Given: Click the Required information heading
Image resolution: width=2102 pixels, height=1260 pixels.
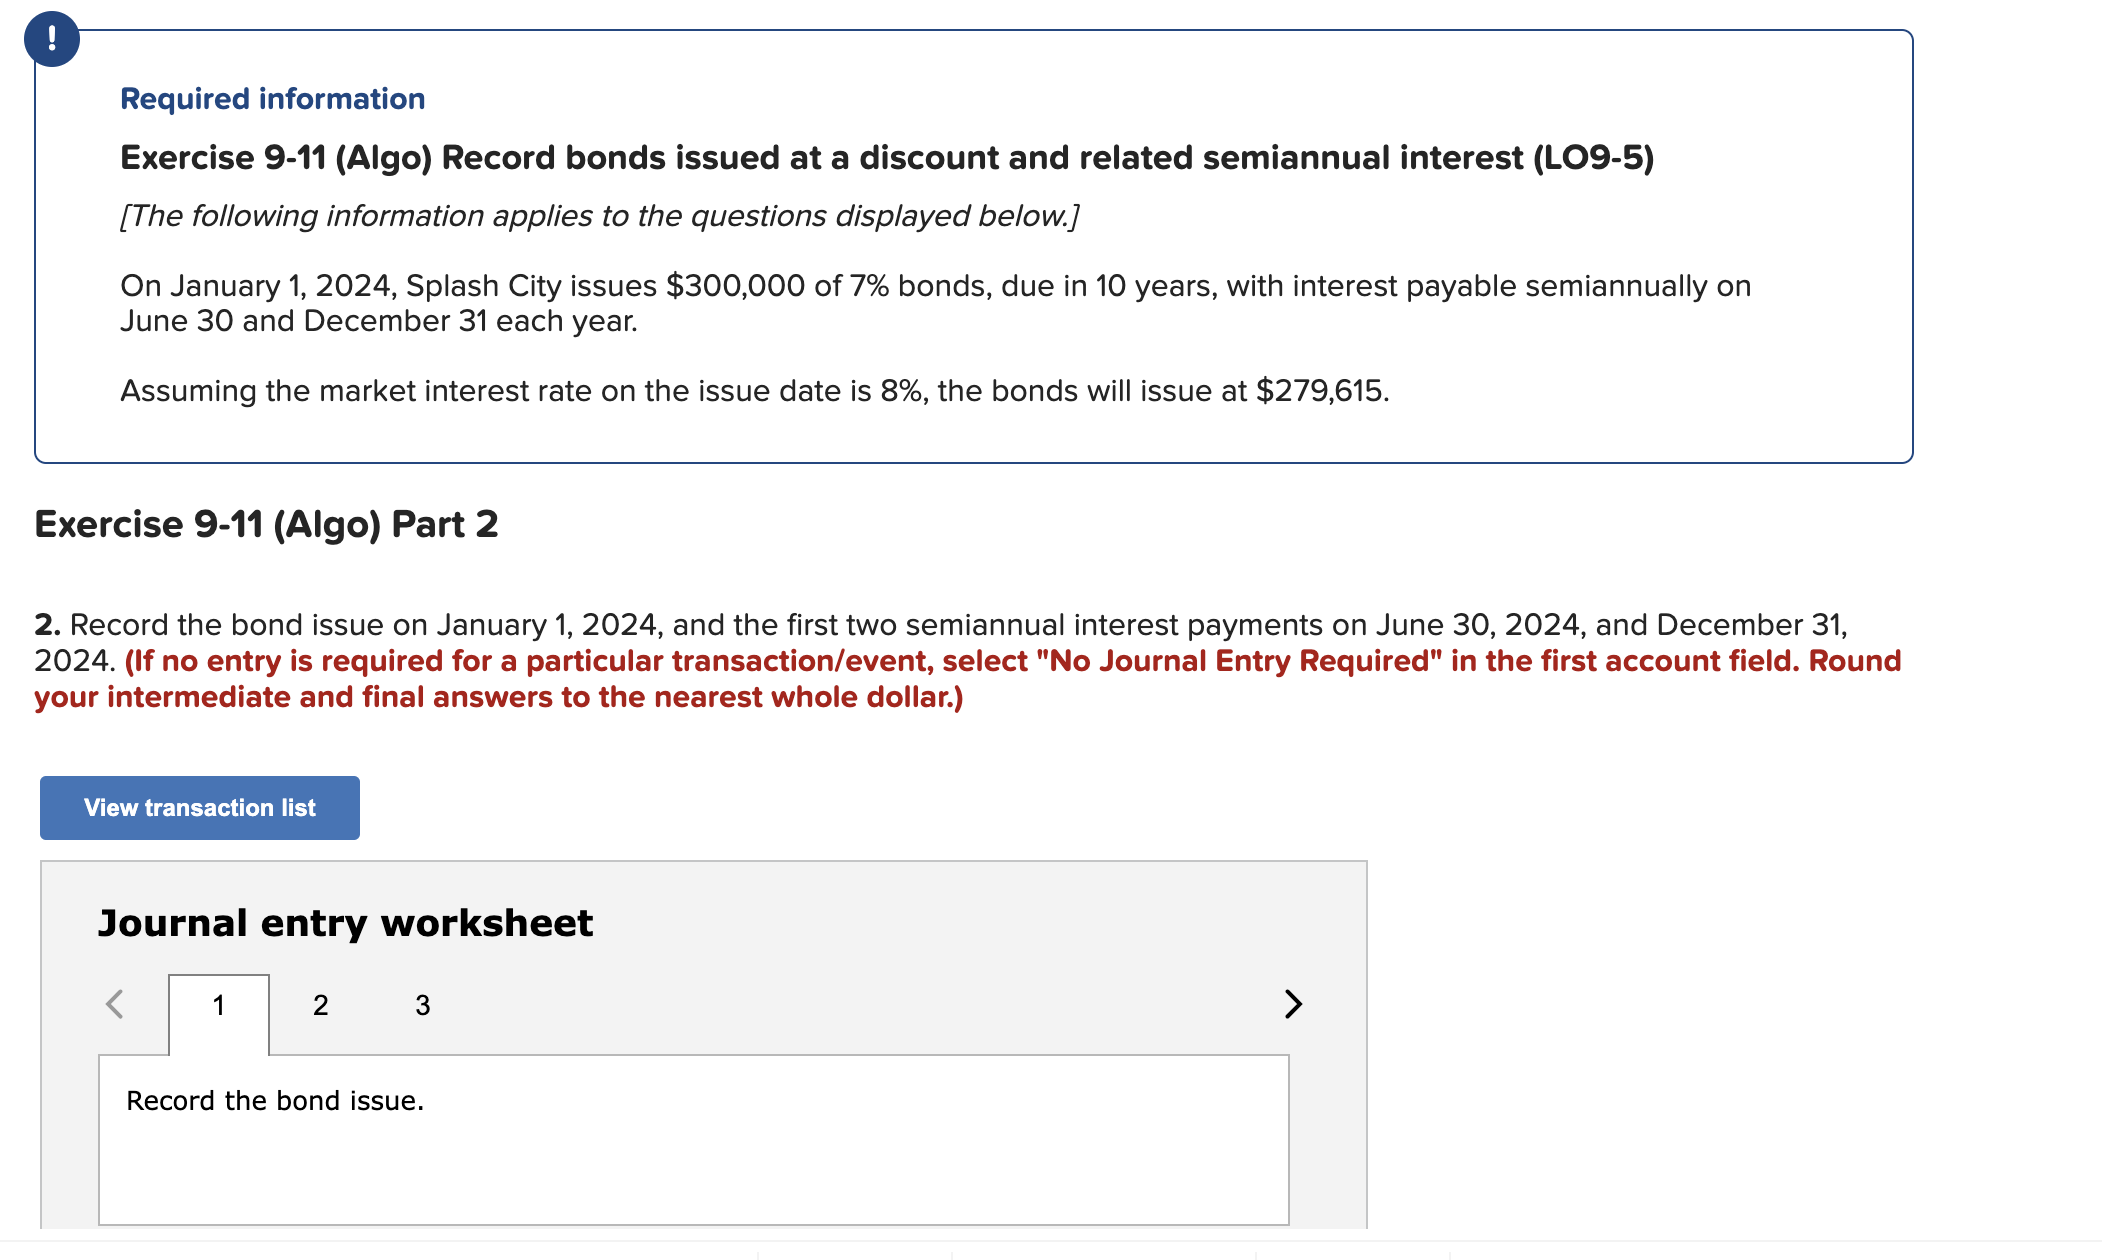Looking at the screenshot, I should 271,97.
